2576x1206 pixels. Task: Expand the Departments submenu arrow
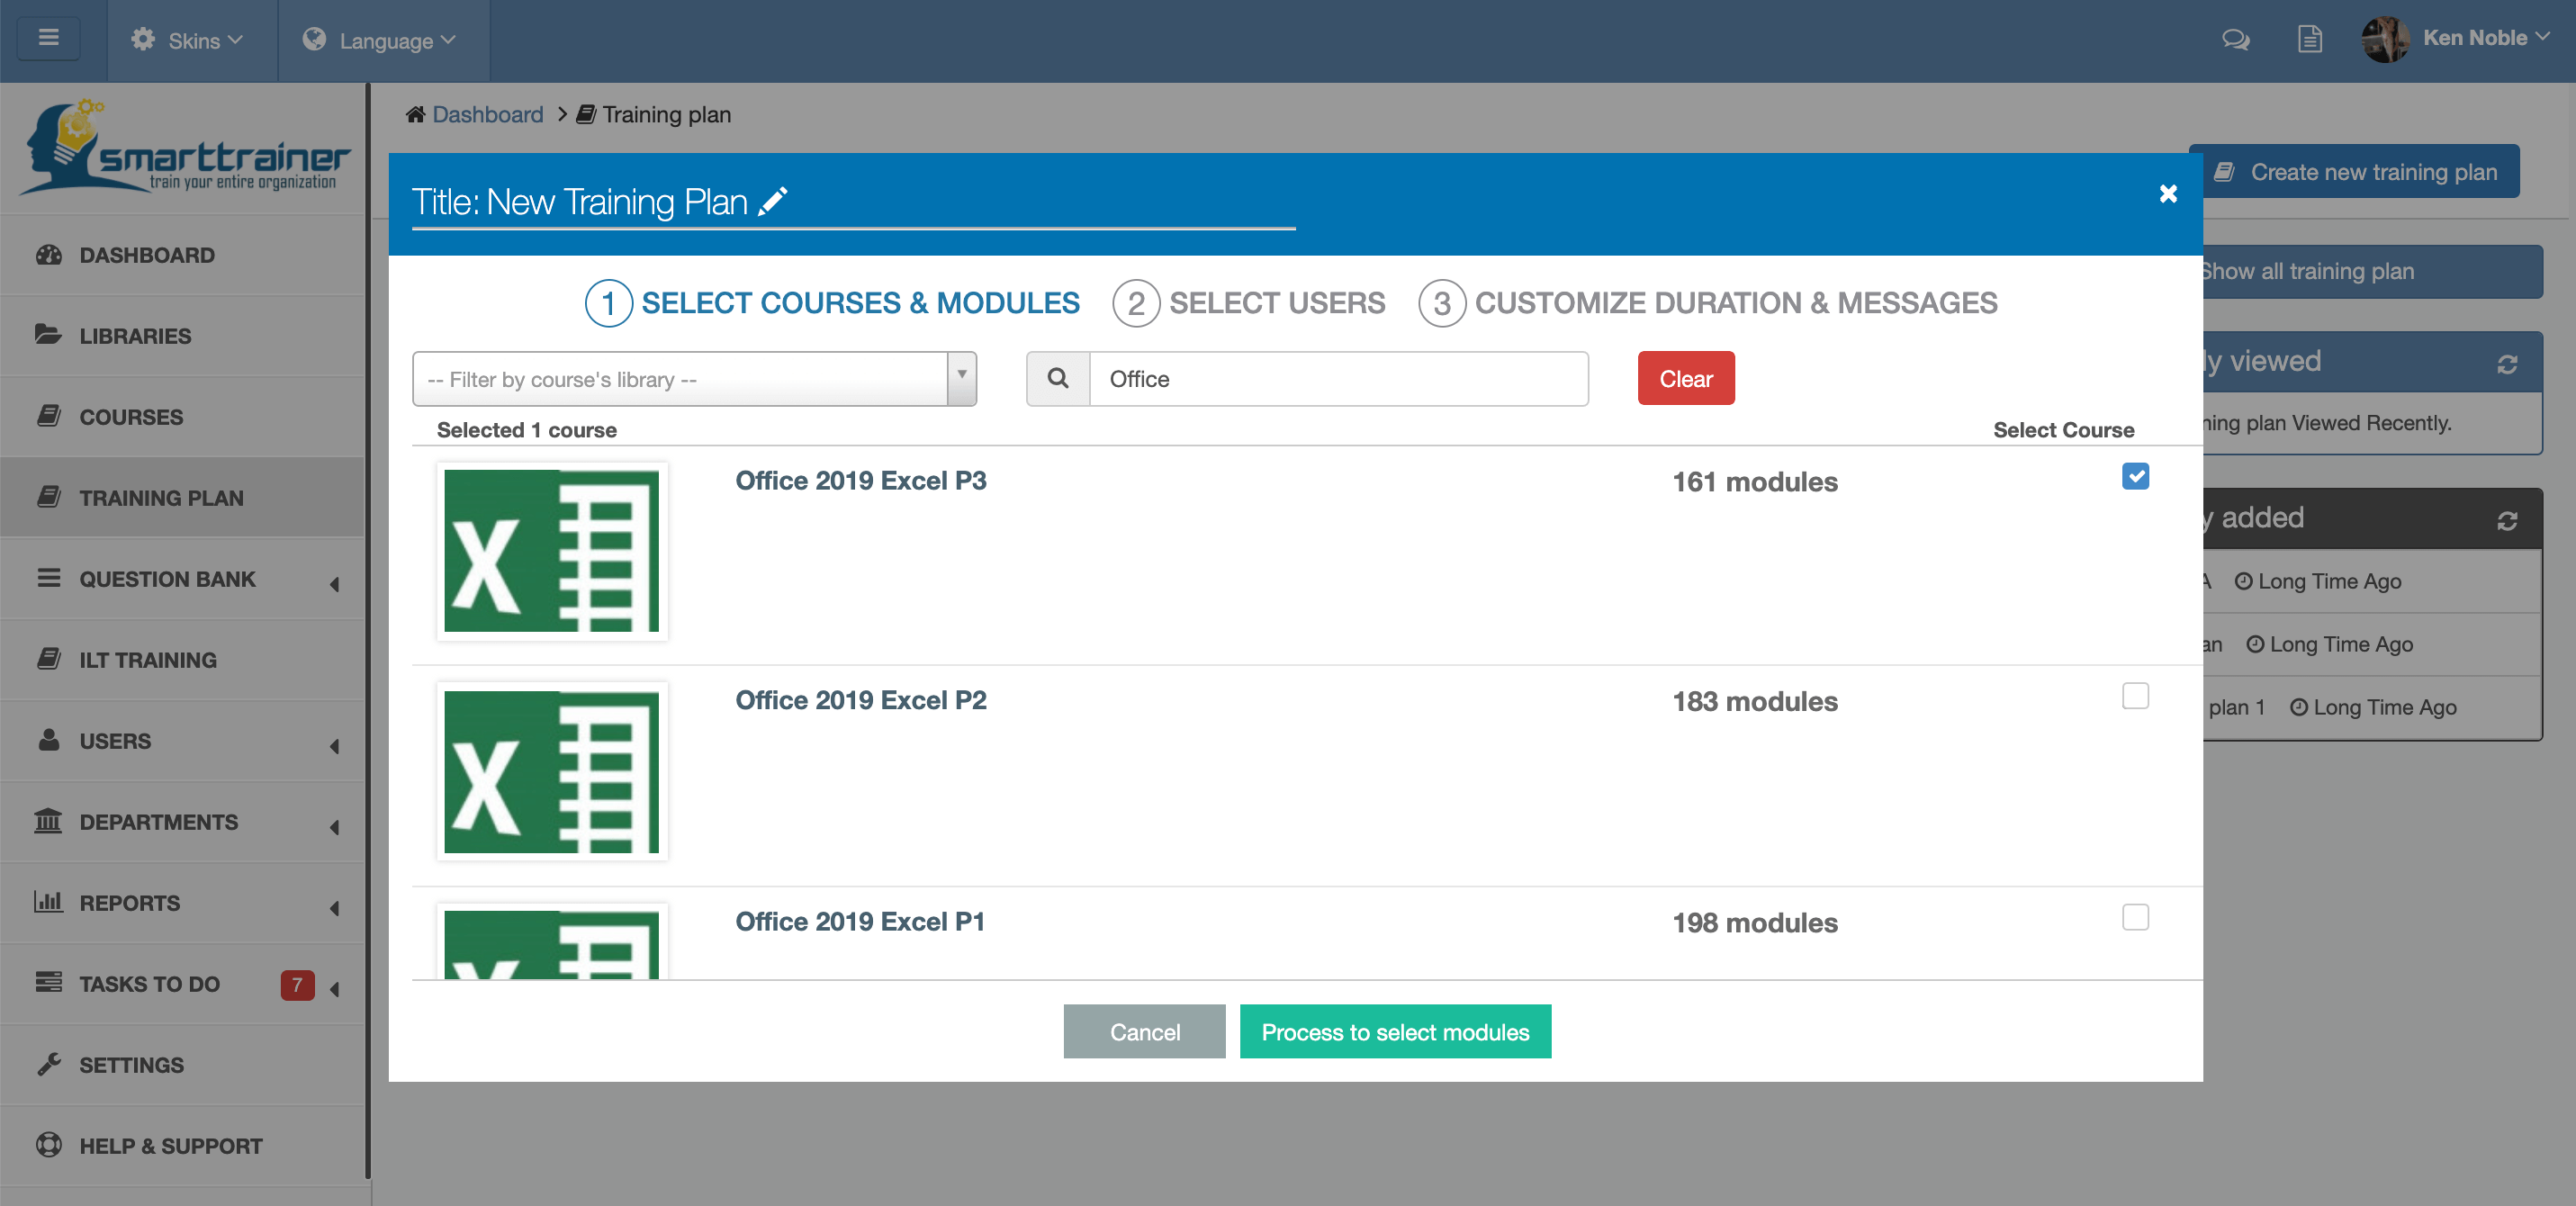click(334, 827)
